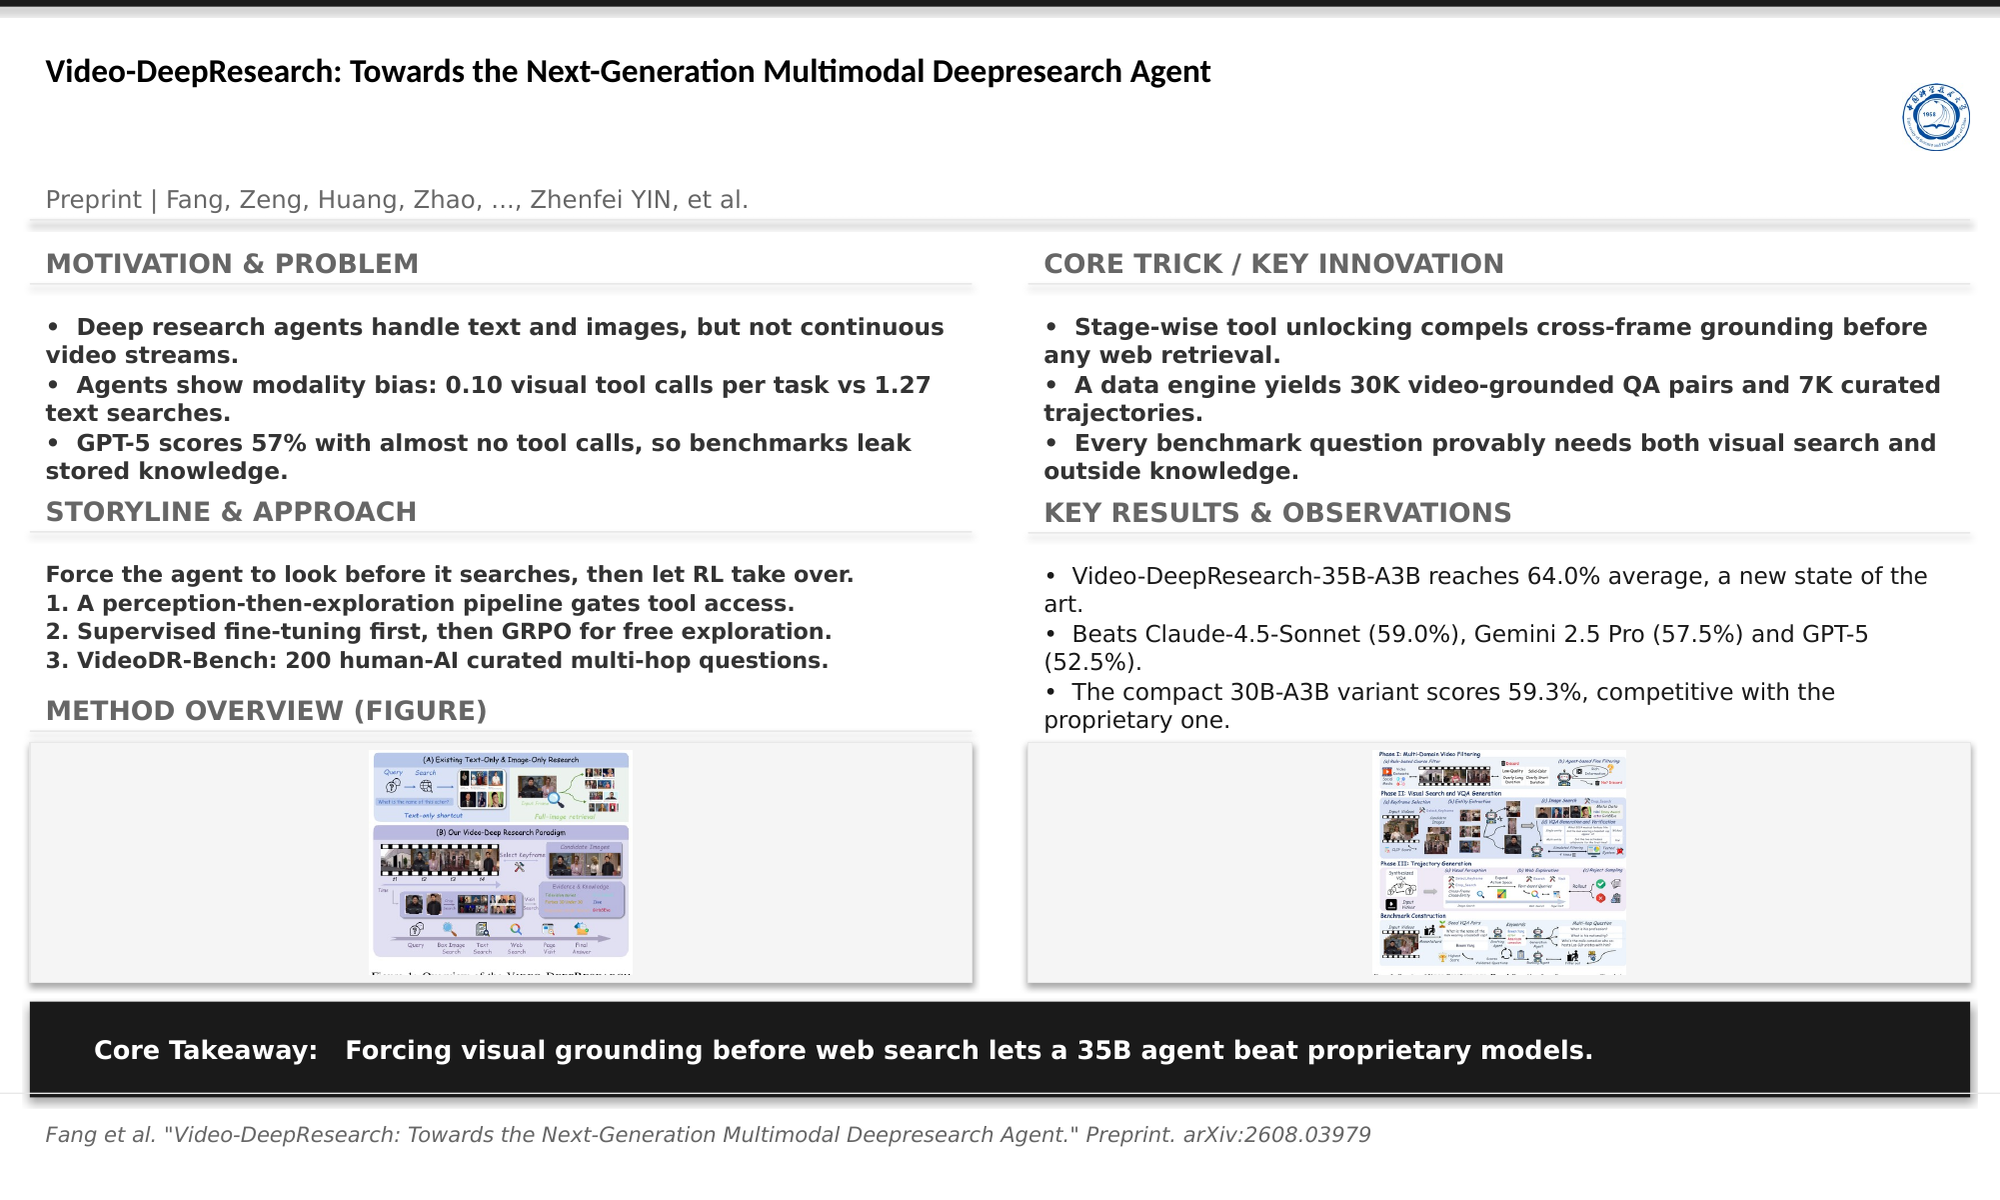The image size is (2000, 1200).
Task: Select the takeaway "Forcing visual grounding before web search"
Action: [x=969, y=1050]
